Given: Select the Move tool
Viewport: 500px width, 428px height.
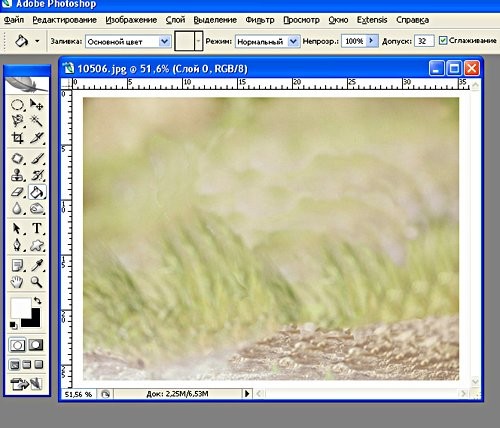Looking at the screenshot, I should 36,105.
